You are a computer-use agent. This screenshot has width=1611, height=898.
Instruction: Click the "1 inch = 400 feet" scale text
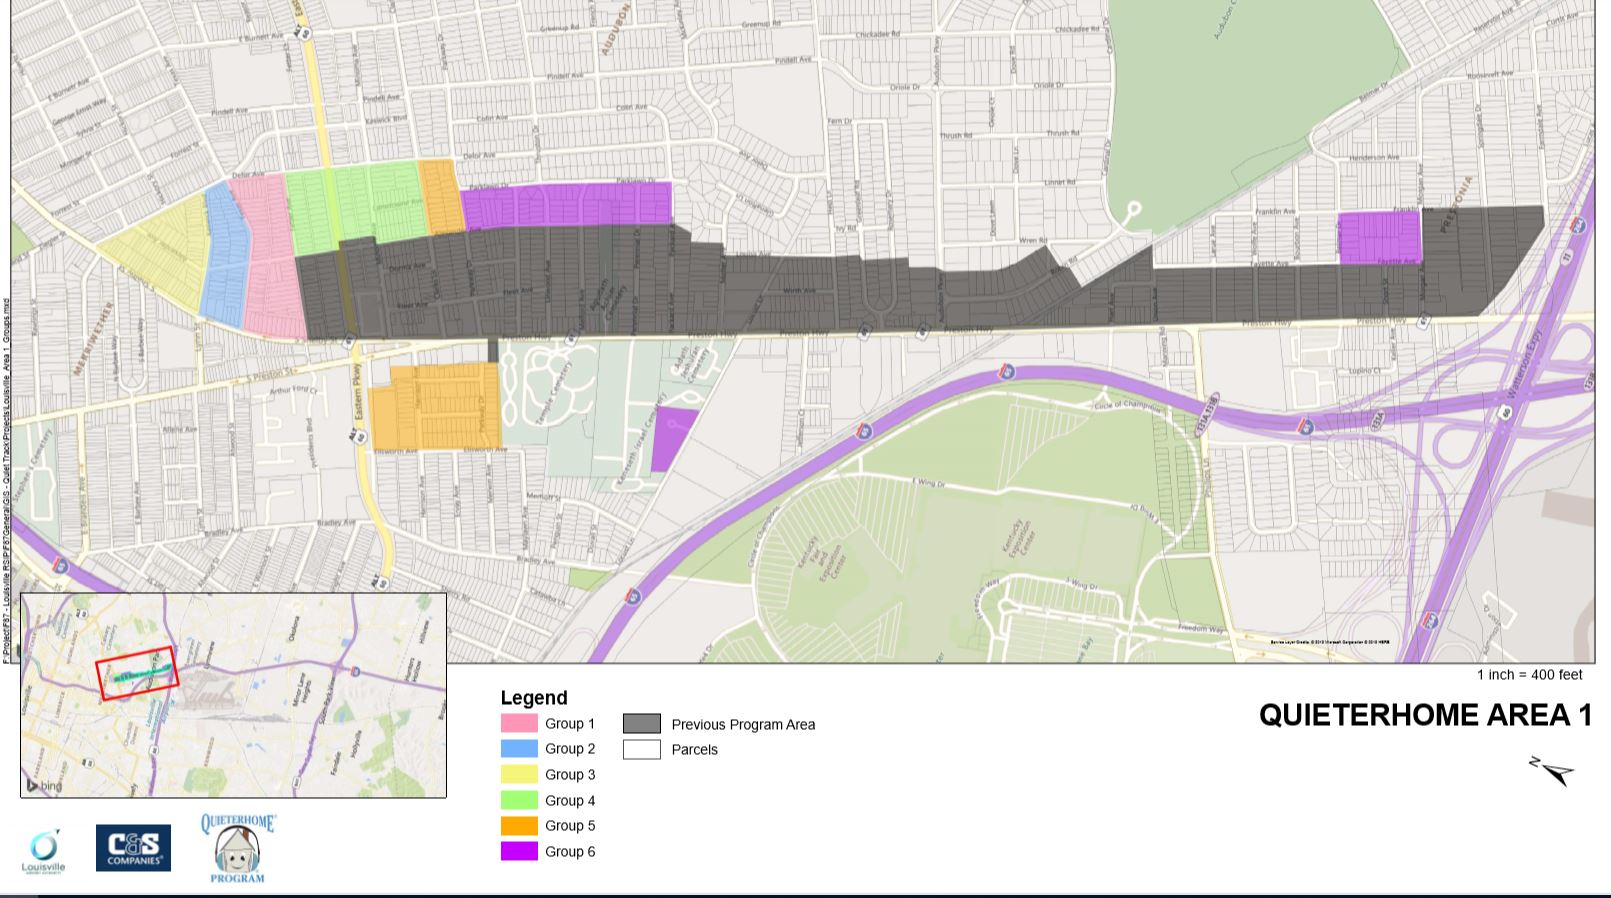tap(1529, 675)
